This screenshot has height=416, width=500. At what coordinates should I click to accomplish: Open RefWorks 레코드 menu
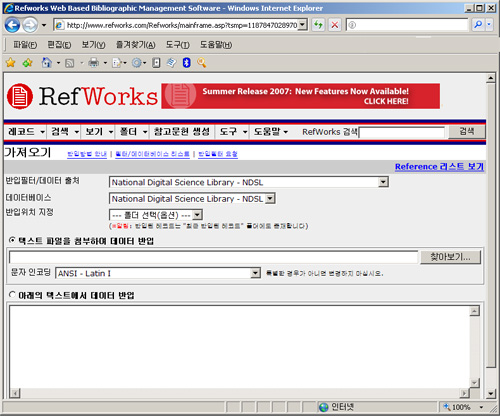(26, 132)
